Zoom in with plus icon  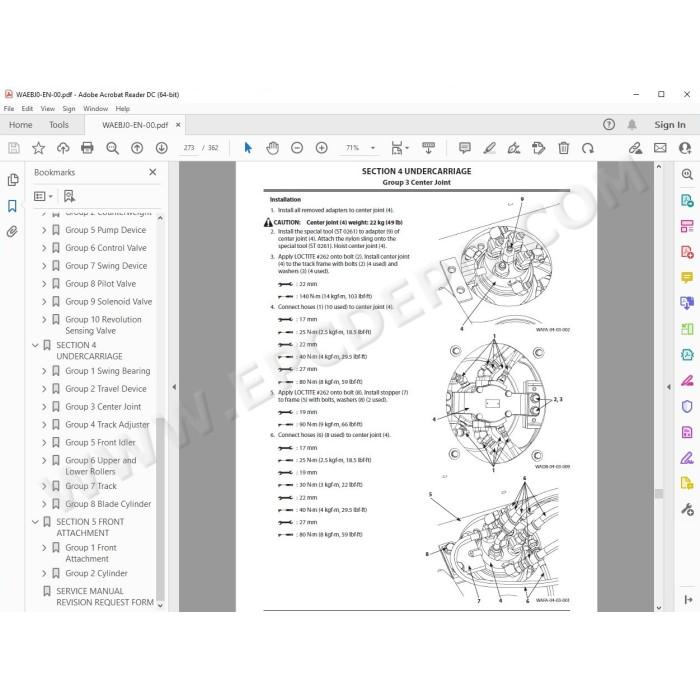(x=321, y=148)
